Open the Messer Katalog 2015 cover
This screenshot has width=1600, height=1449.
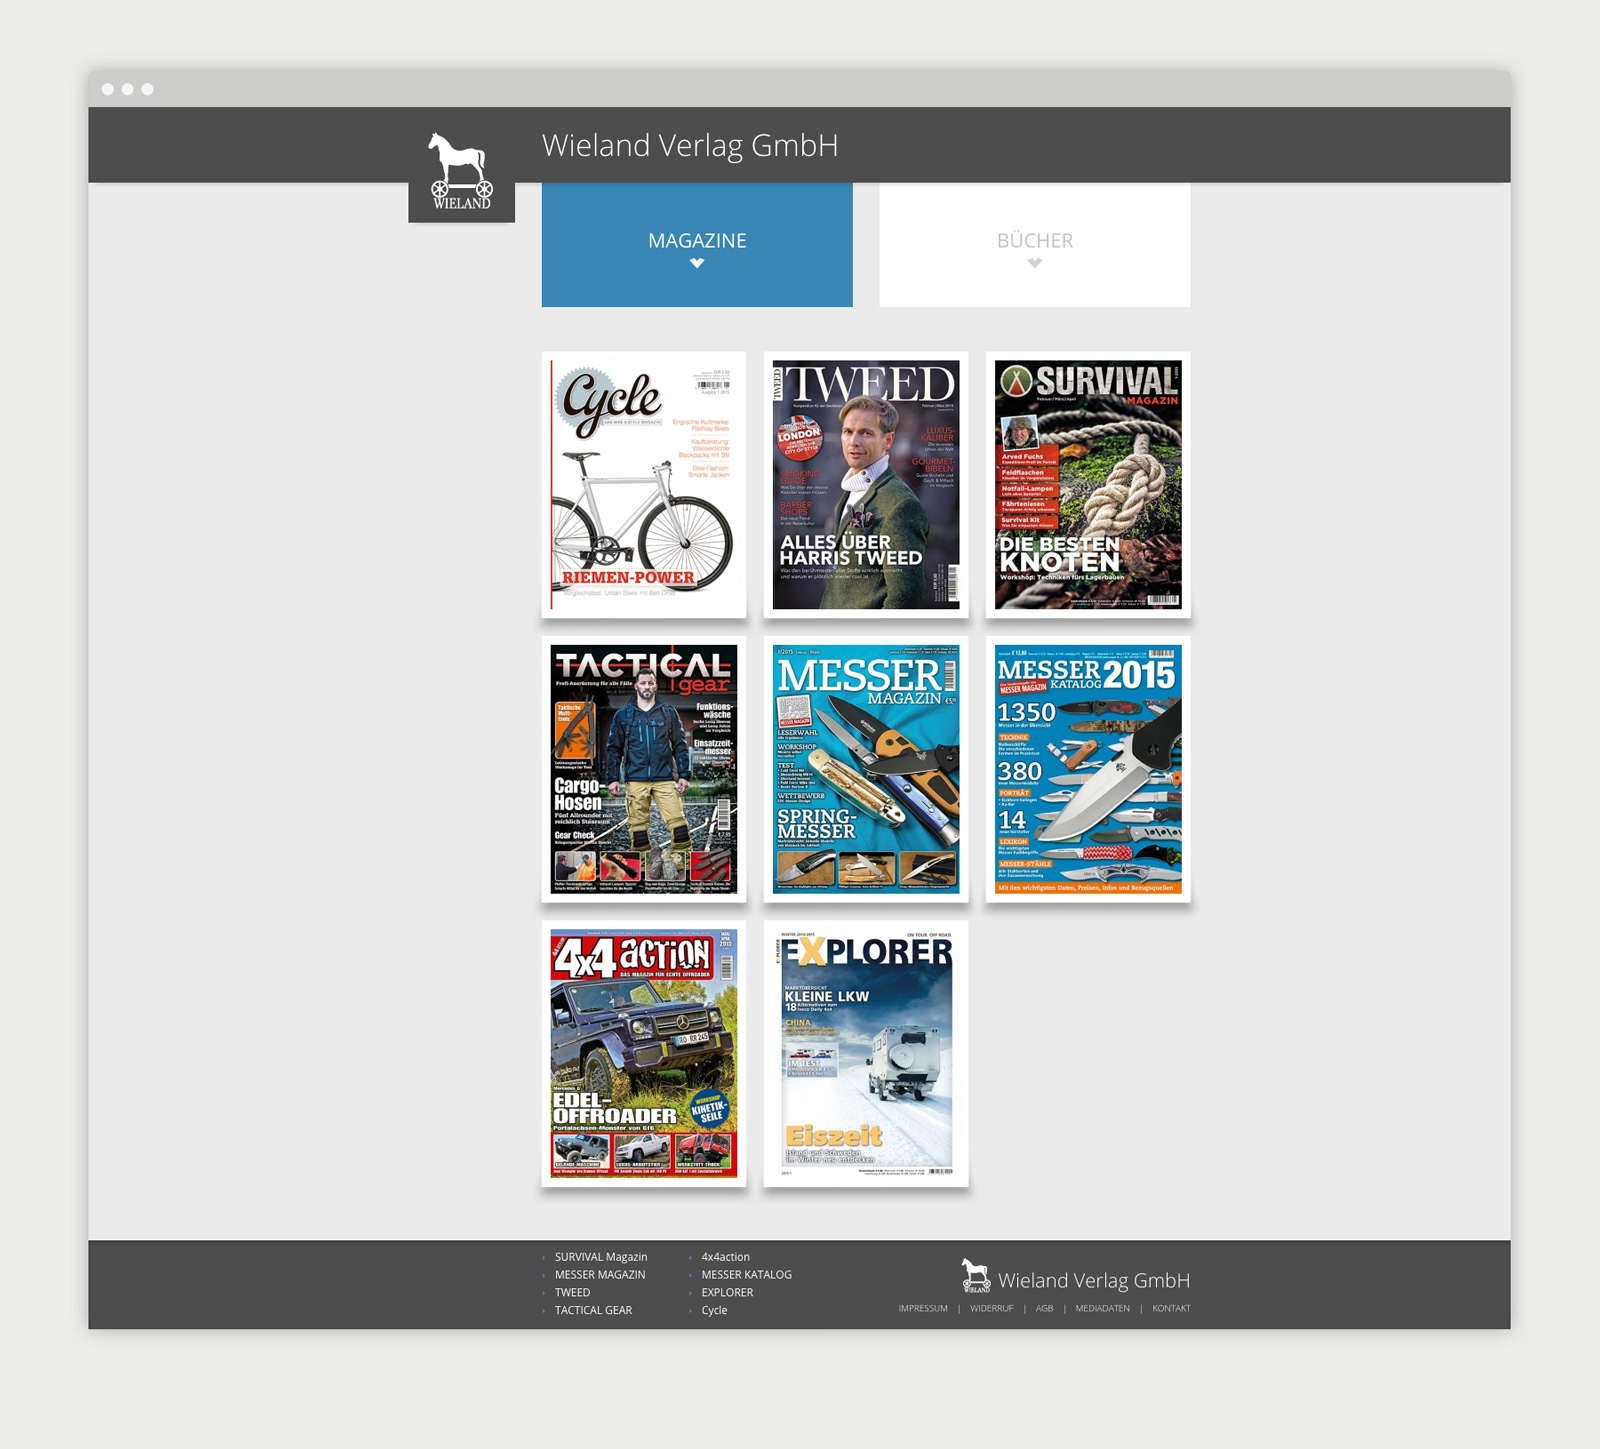pyautogui.click(x=1088, y=769)
